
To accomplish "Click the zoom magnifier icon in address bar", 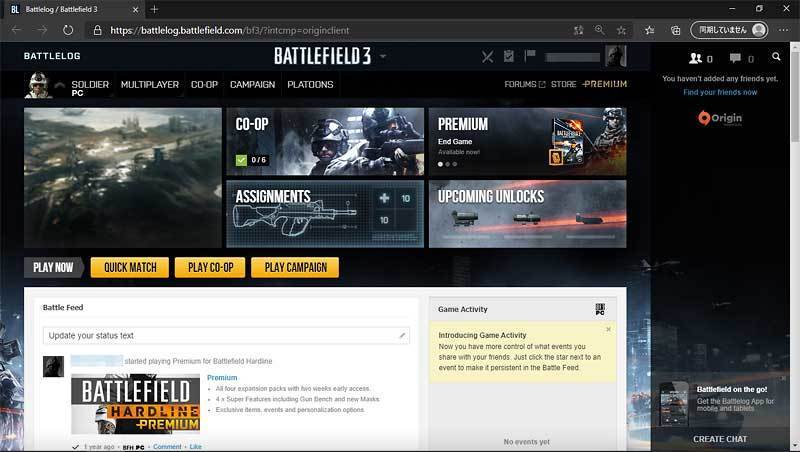I will click(x=599, y=30).
